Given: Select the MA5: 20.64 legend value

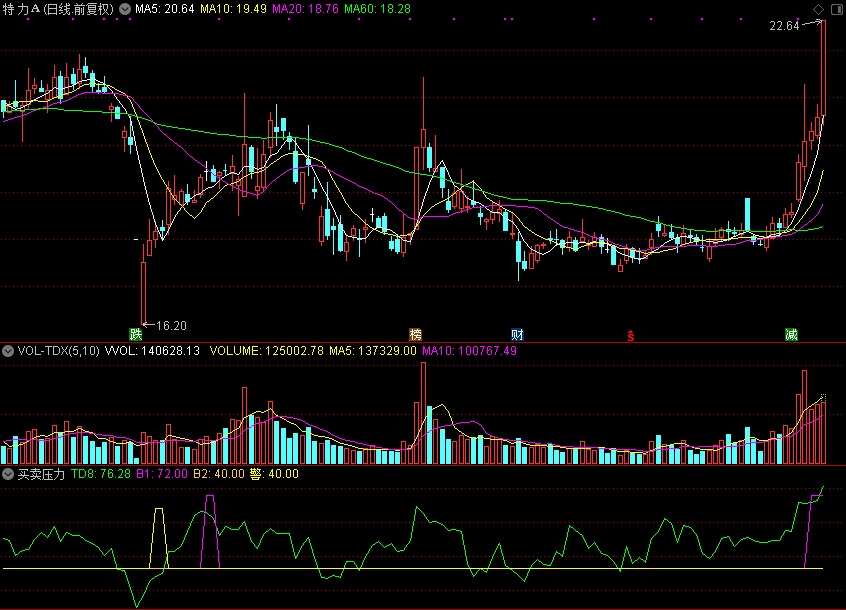Looking at the screenshot, I should [165, 9].
